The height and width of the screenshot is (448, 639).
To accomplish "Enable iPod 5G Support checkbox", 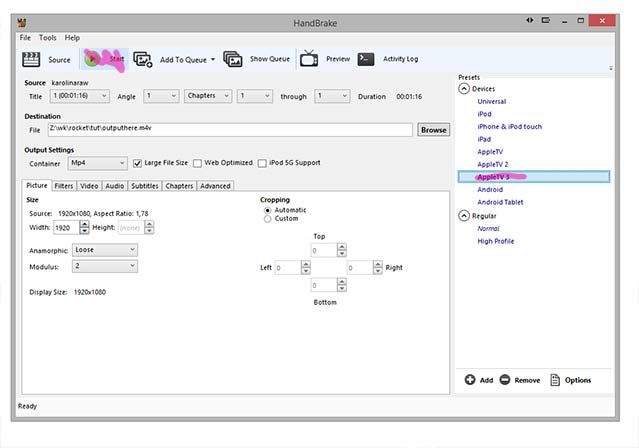I will [x=262, y=163].
